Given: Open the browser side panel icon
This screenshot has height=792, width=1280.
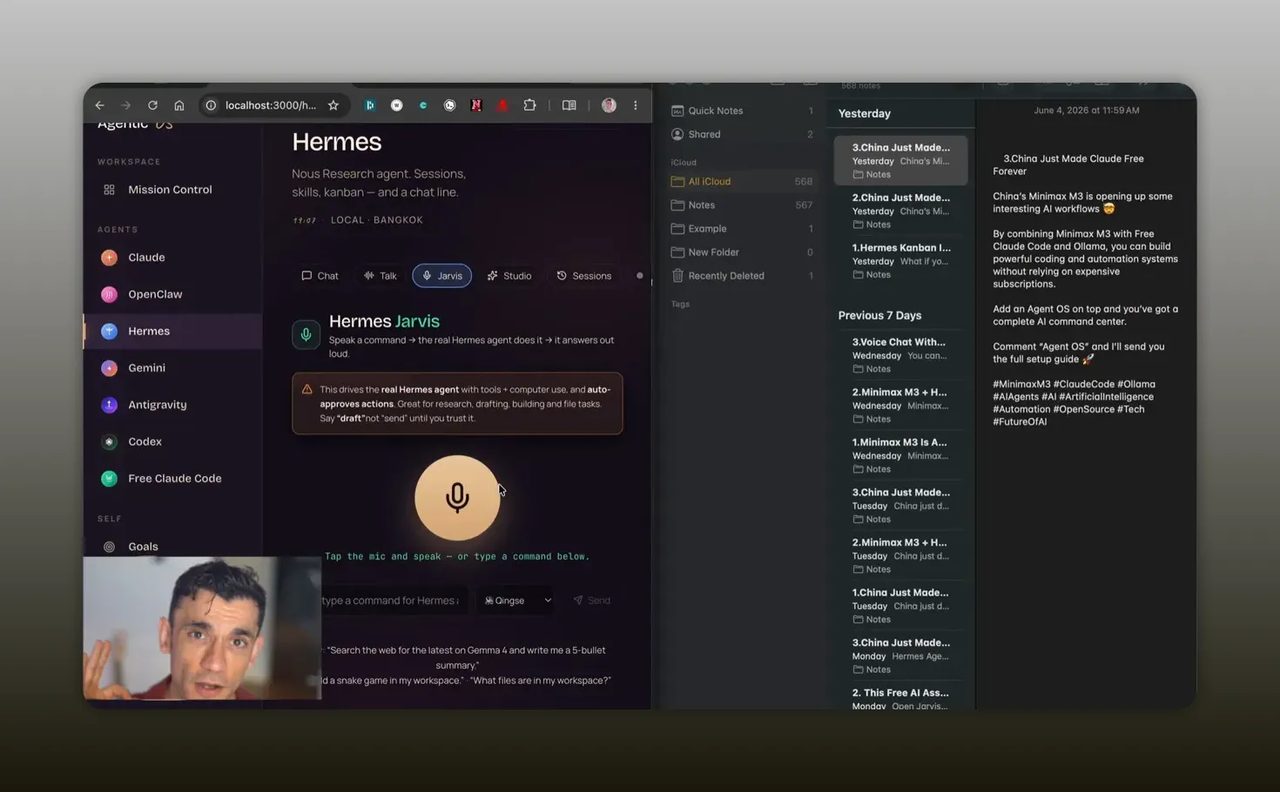Looking at the screenshot, I should [569, 105].
